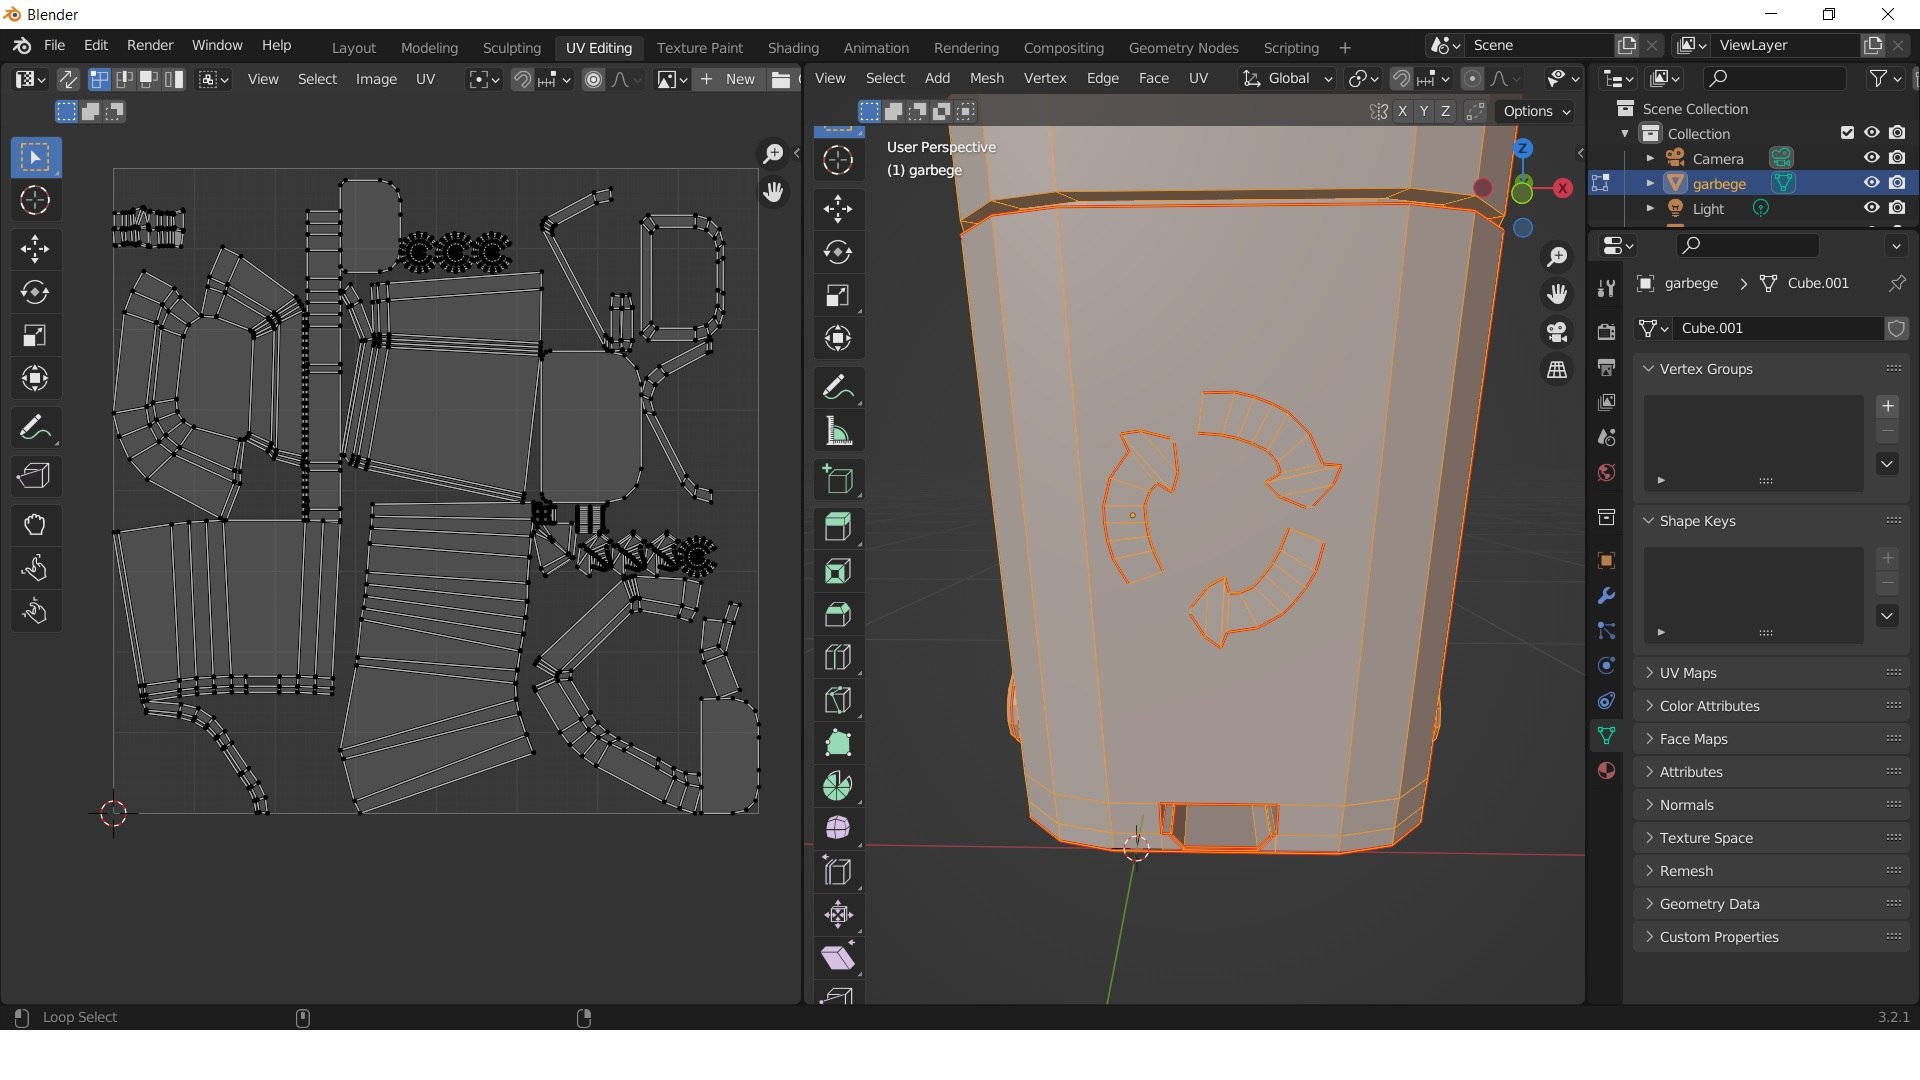Select the Knife tool

(x=838, y=700)
